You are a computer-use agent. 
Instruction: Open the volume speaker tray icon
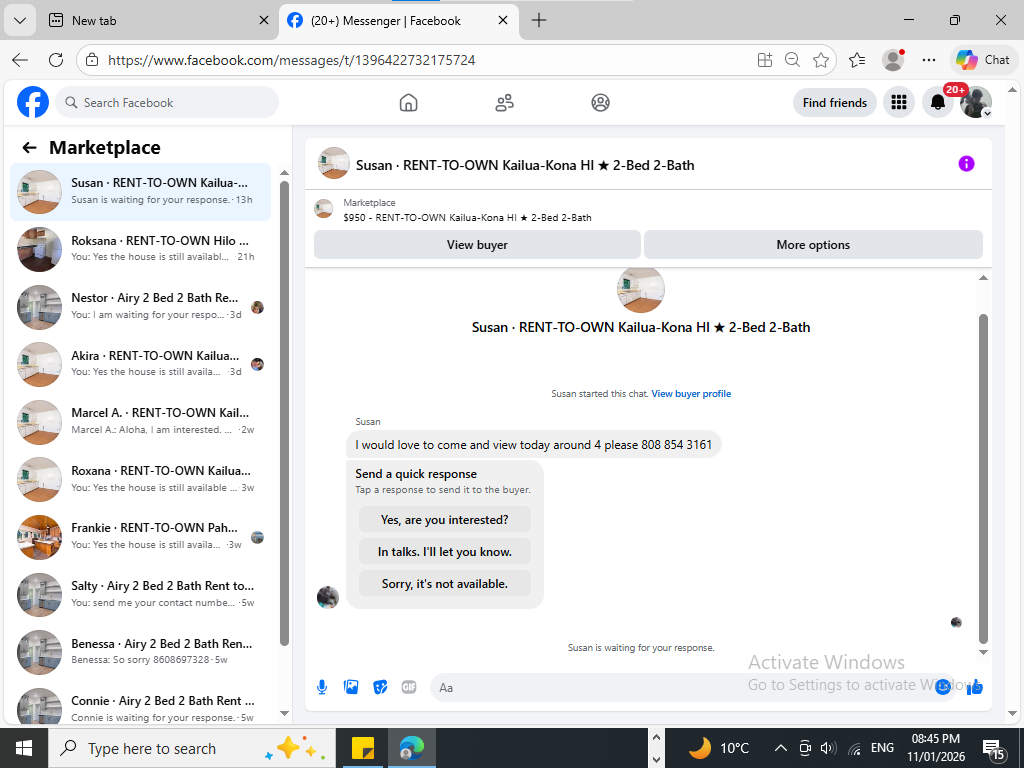click(x=828, y=748)
